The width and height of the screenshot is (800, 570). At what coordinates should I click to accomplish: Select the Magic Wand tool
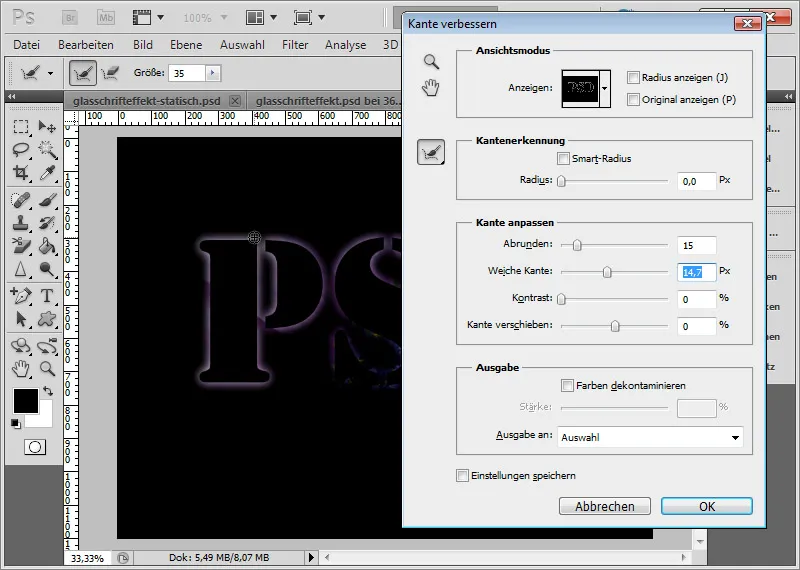click(x=47, y=150)
